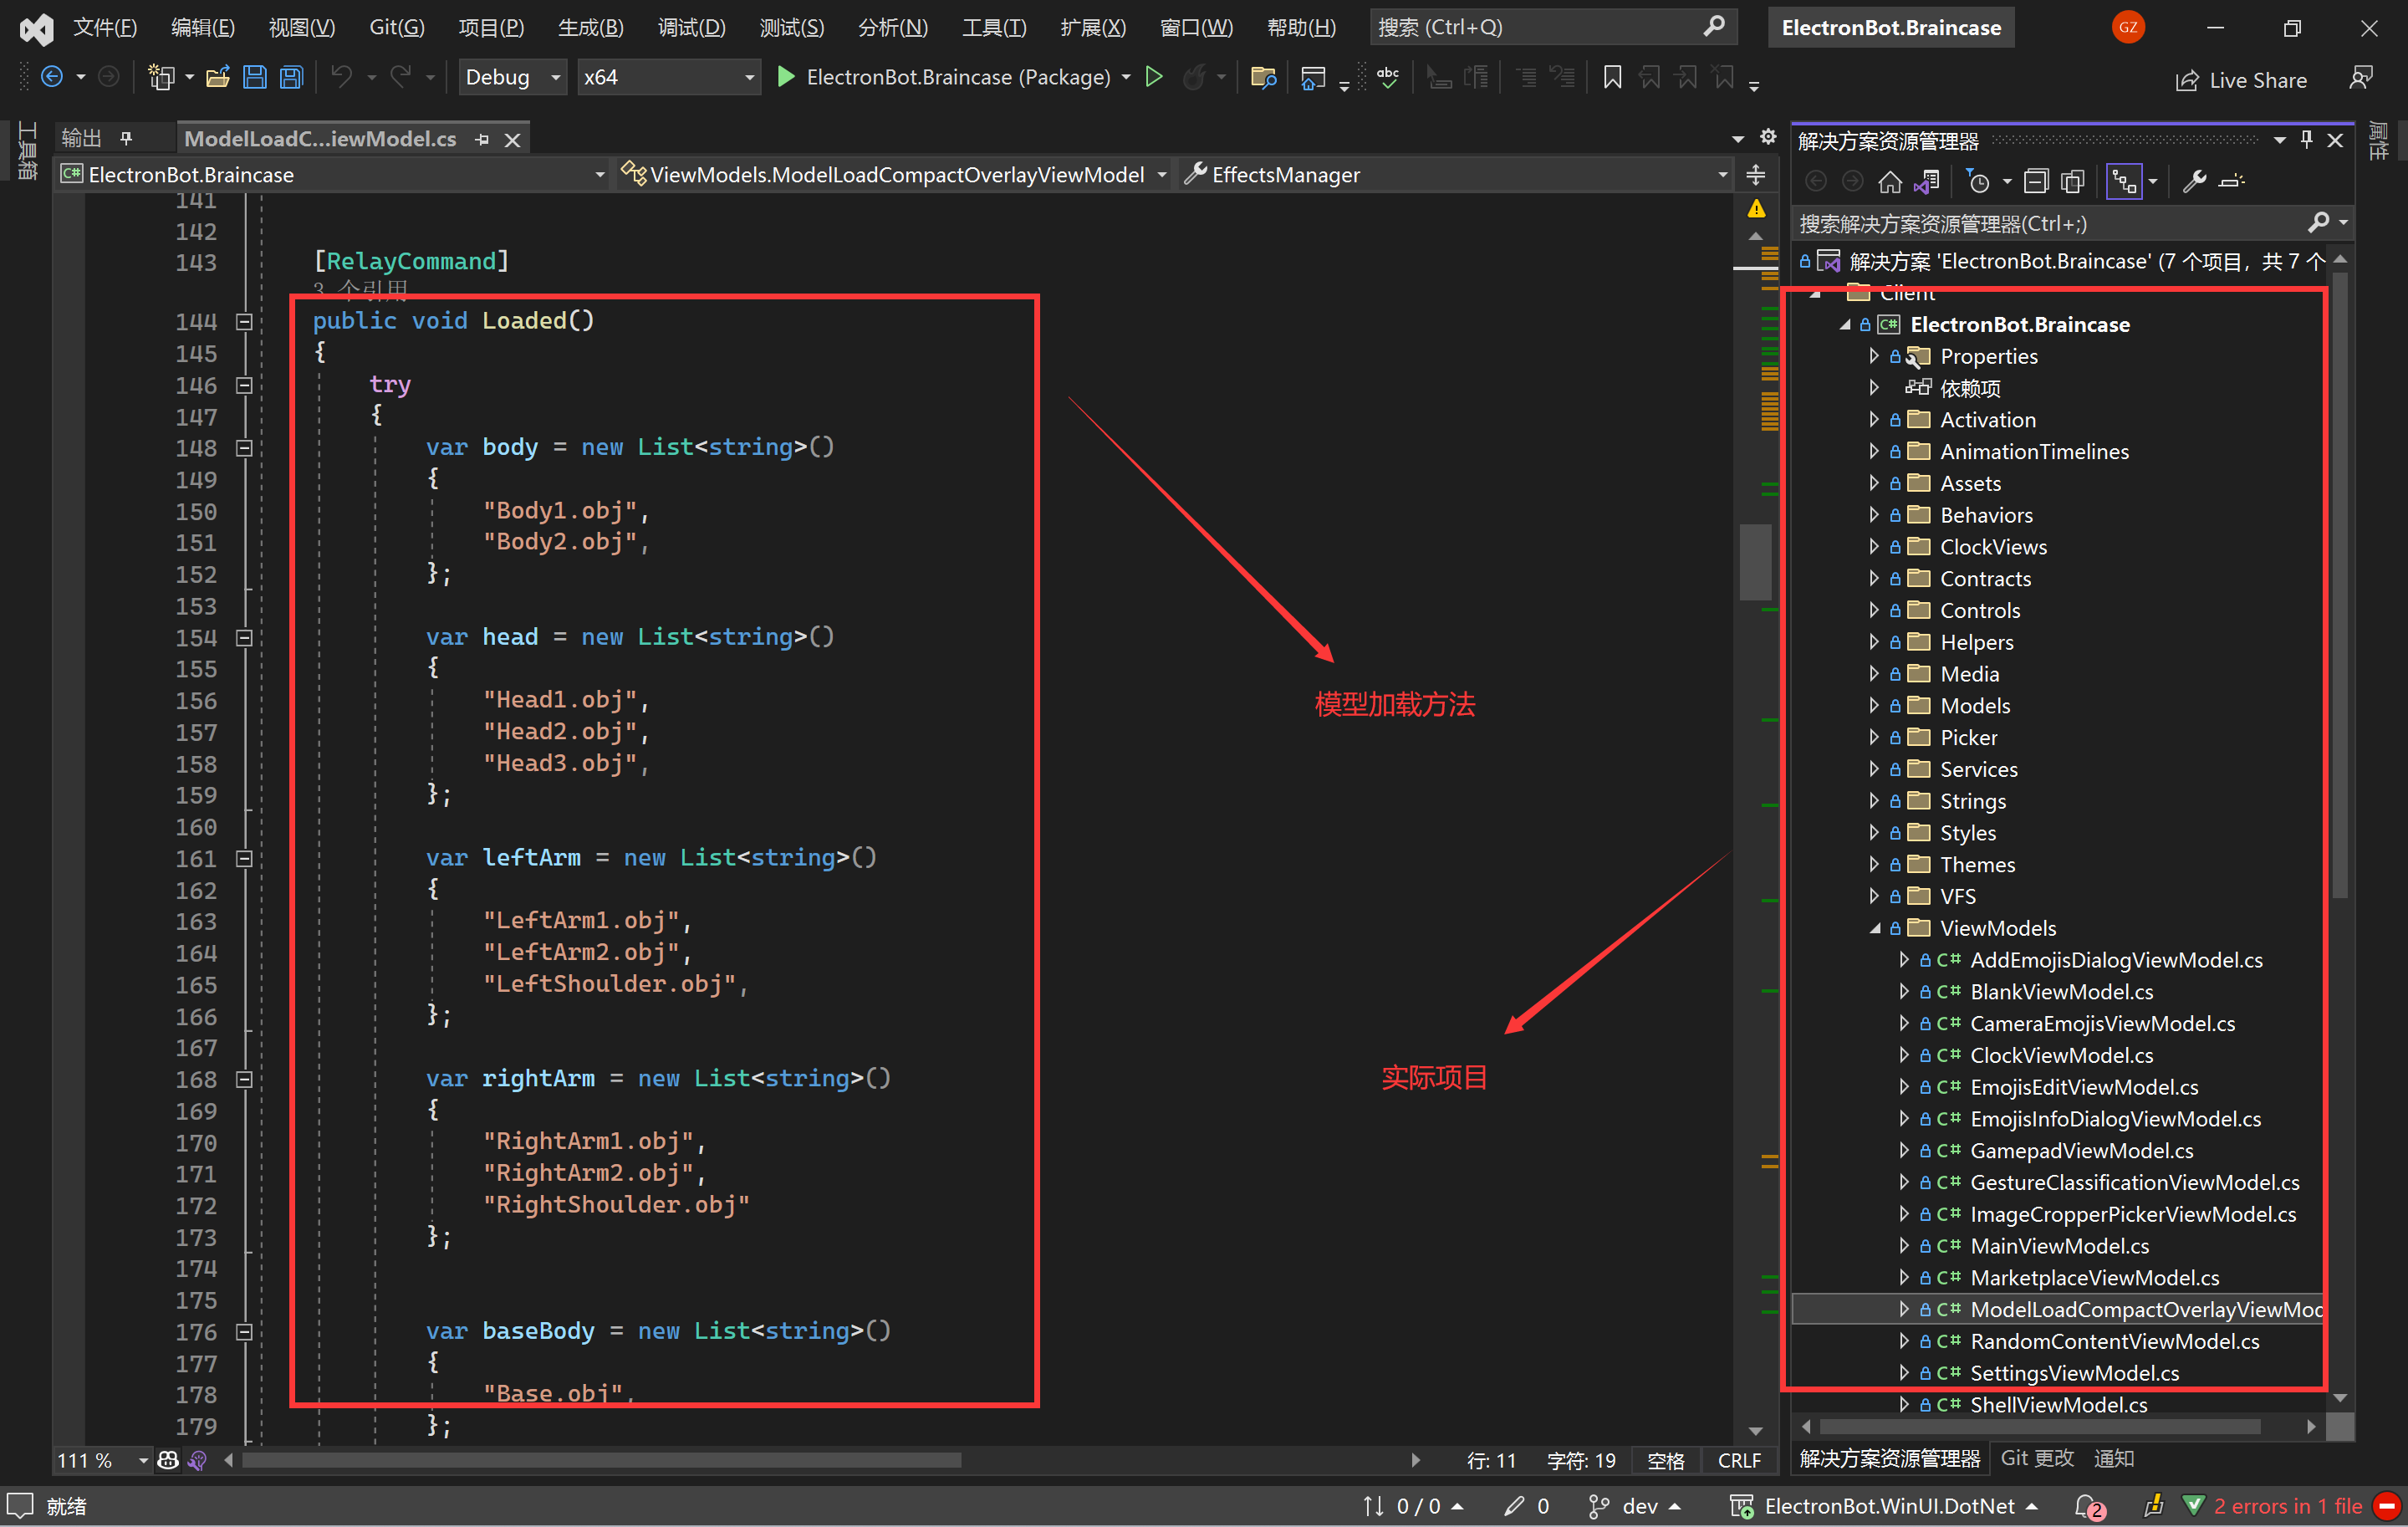
Task: Click the feedback person icon
Action: [x=2361, y=78]
